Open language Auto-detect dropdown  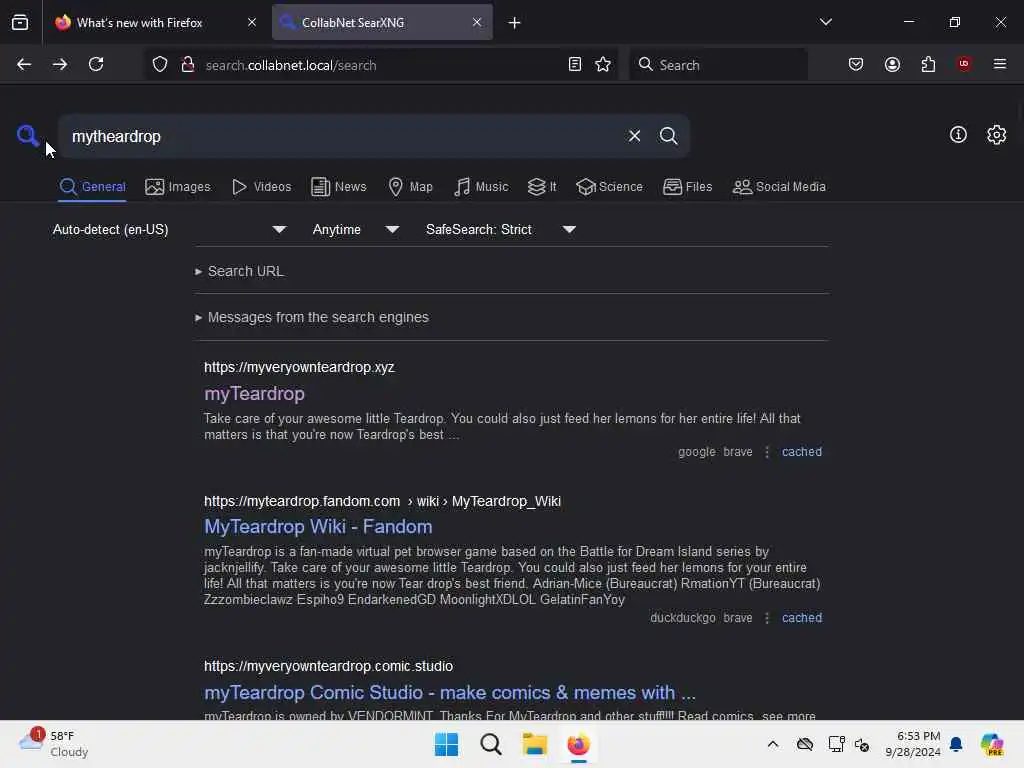169,229
